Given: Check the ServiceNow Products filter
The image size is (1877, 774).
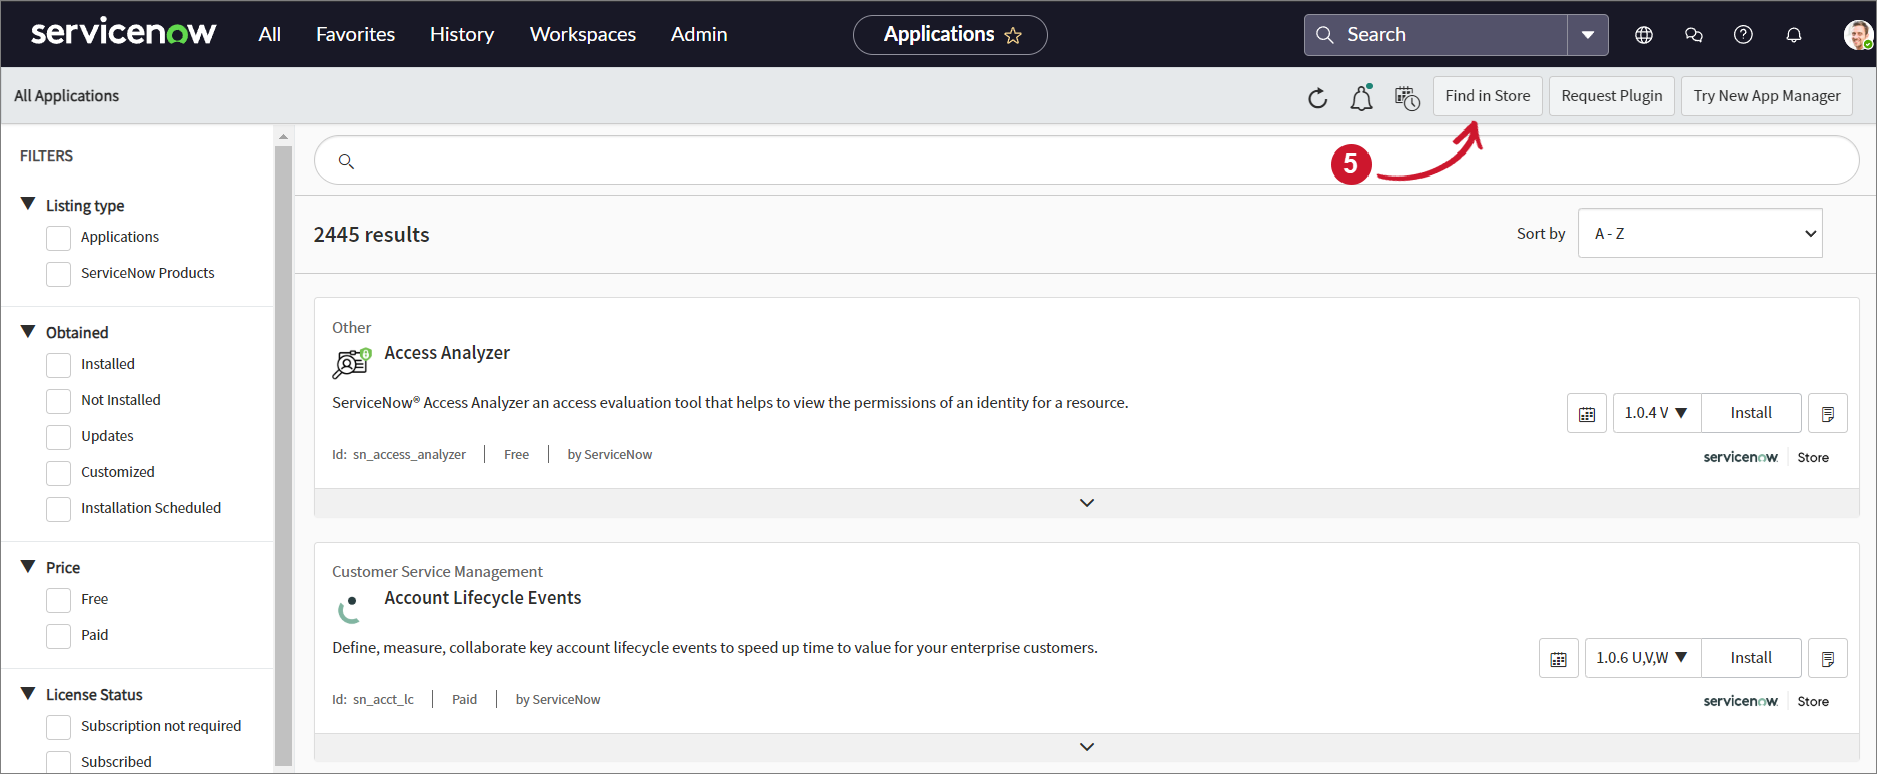Looking at the screenshot, I should pos(59,274).
